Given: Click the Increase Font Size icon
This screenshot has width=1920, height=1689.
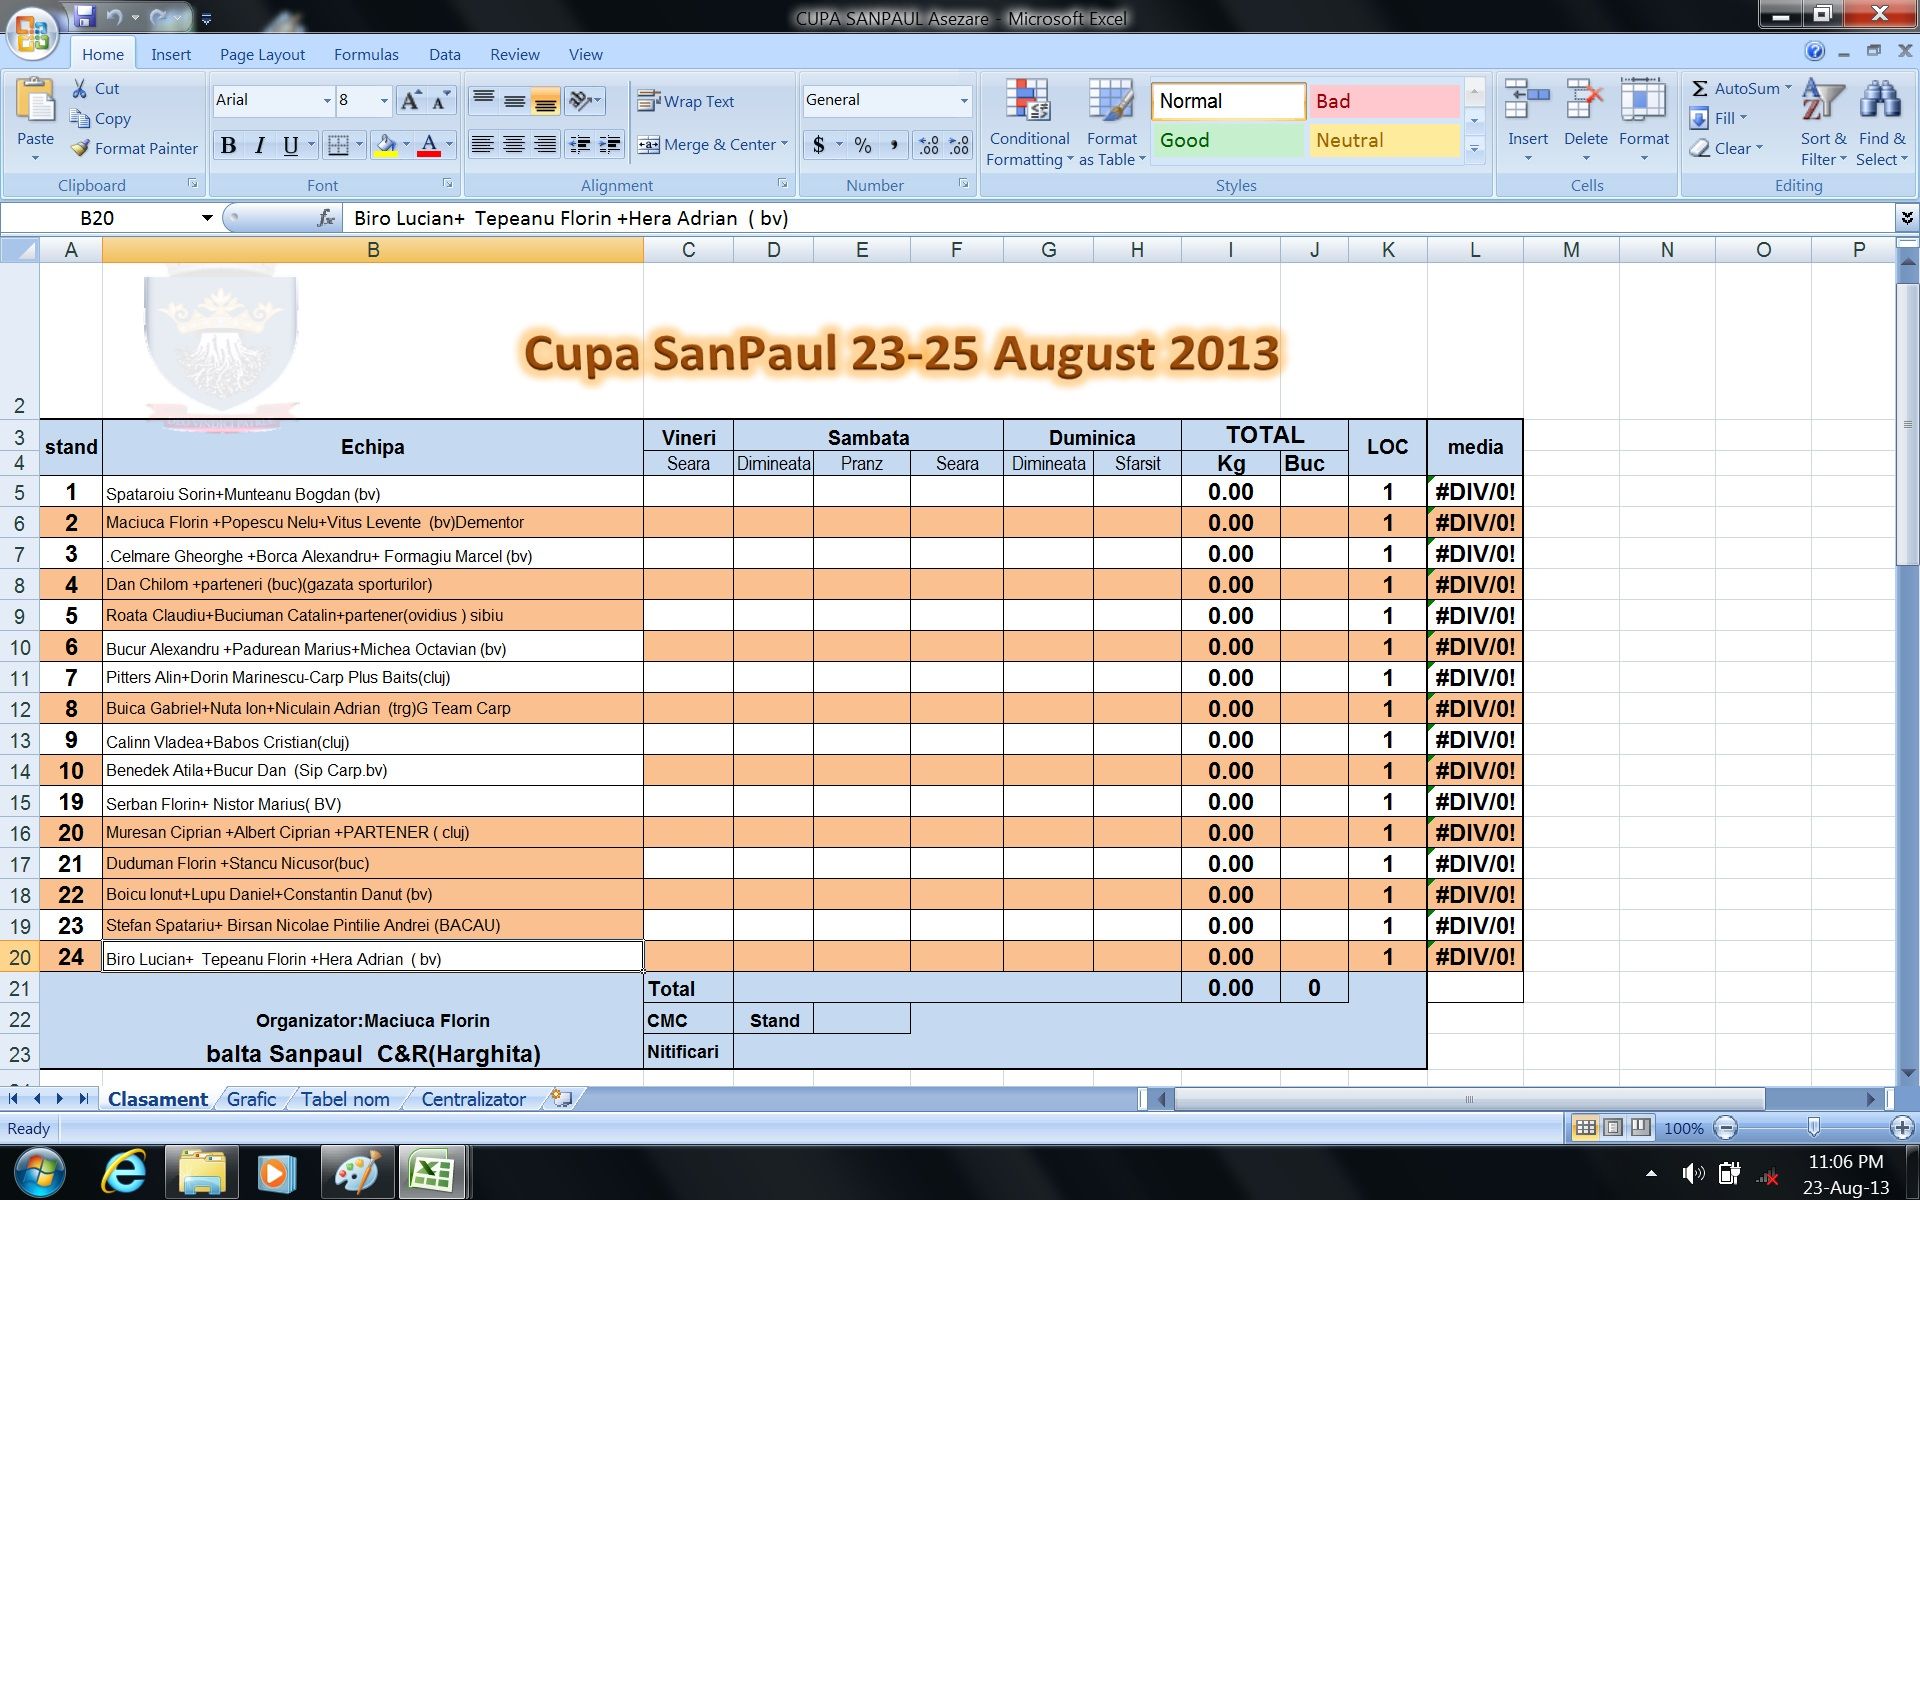Looking at the screenshot, I should click(x=410, y=100).
